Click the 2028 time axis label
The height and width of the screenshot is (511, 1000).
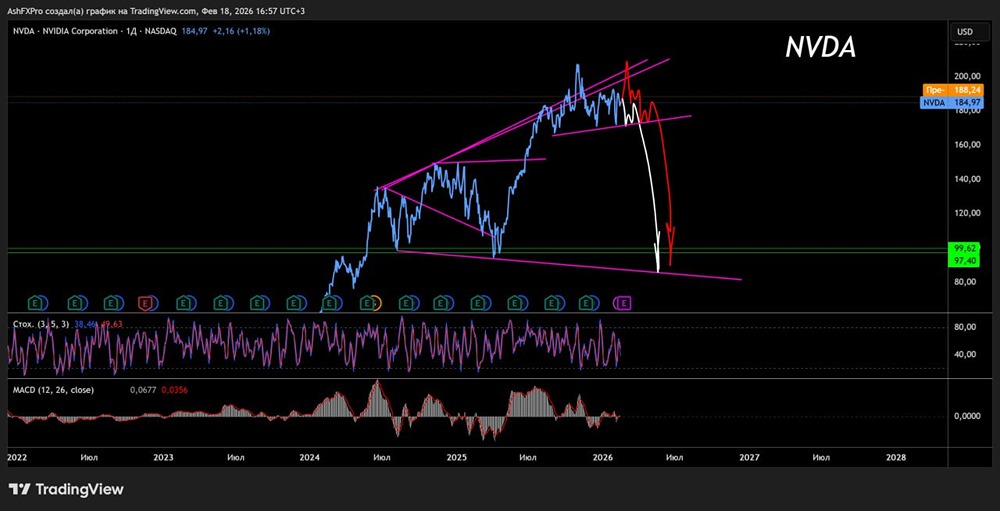pos(896,457)
